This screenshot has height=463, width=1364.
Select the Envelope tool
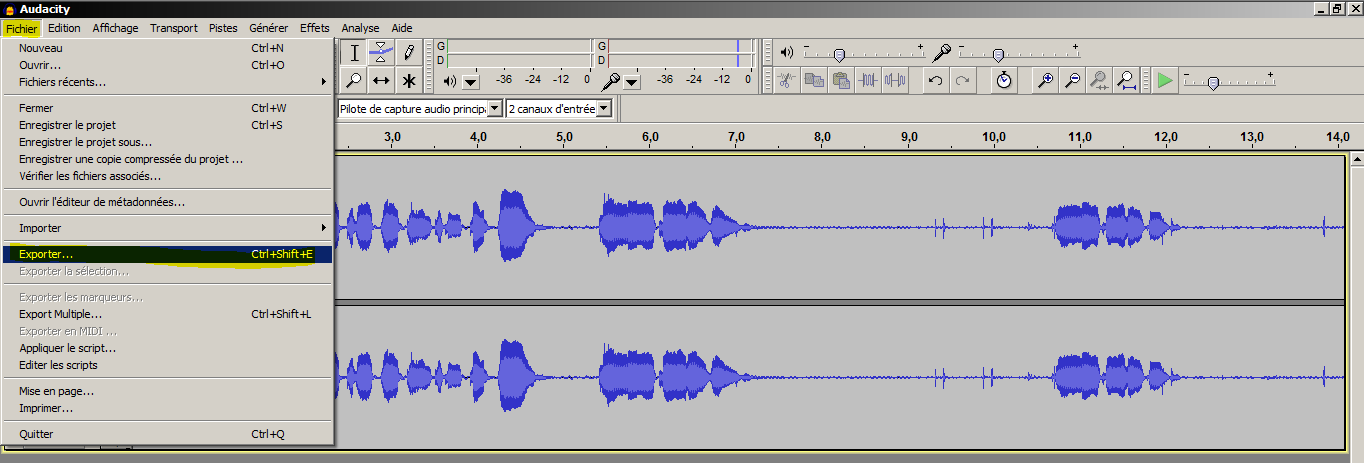[381, 52]
